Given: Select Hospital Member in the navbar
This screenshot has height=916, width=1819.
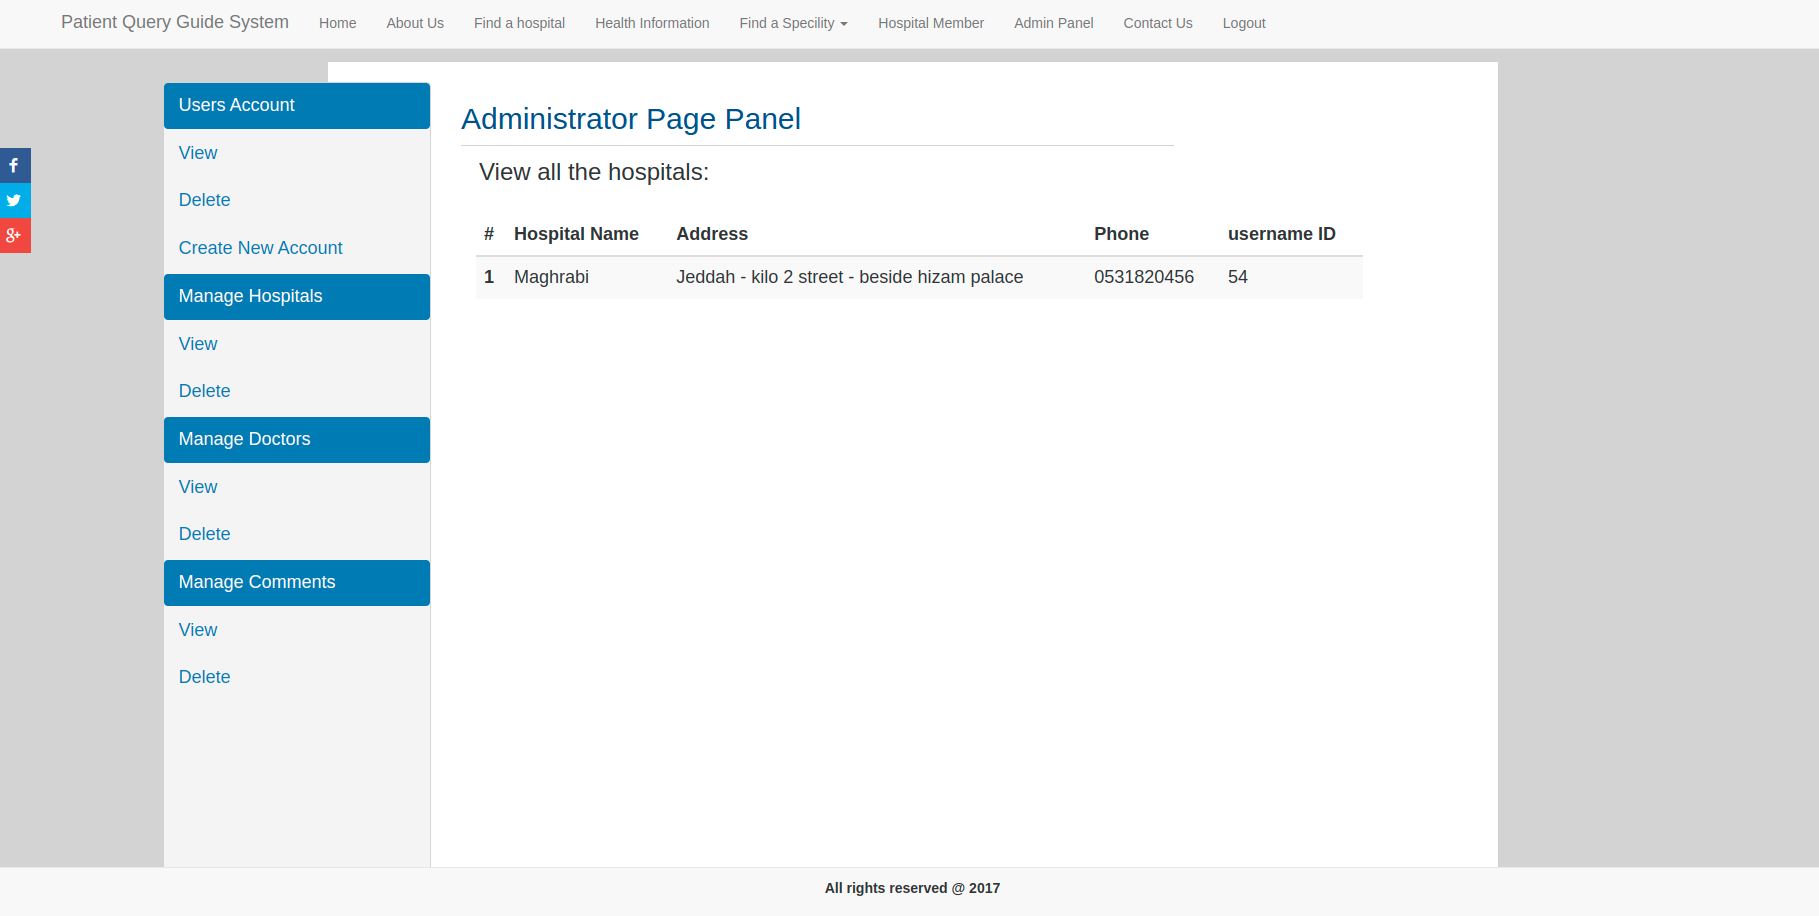Looking at the screenshot, I should [x=930, y=23].
